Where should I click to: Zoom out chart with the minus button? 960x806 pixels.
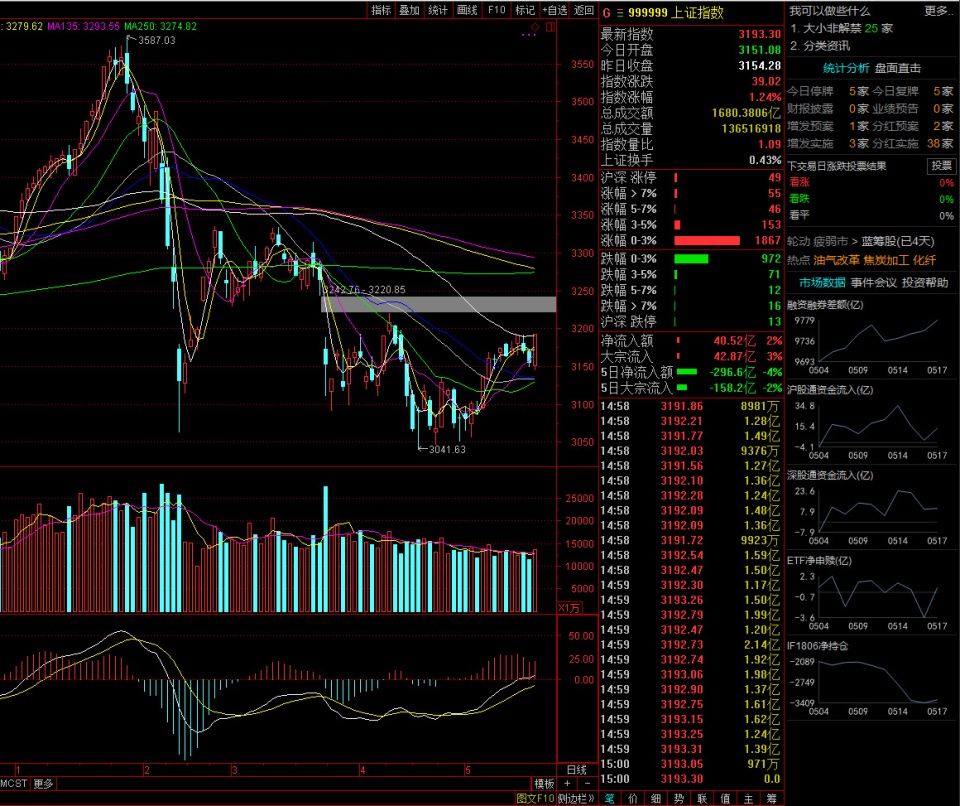point(587,783)
